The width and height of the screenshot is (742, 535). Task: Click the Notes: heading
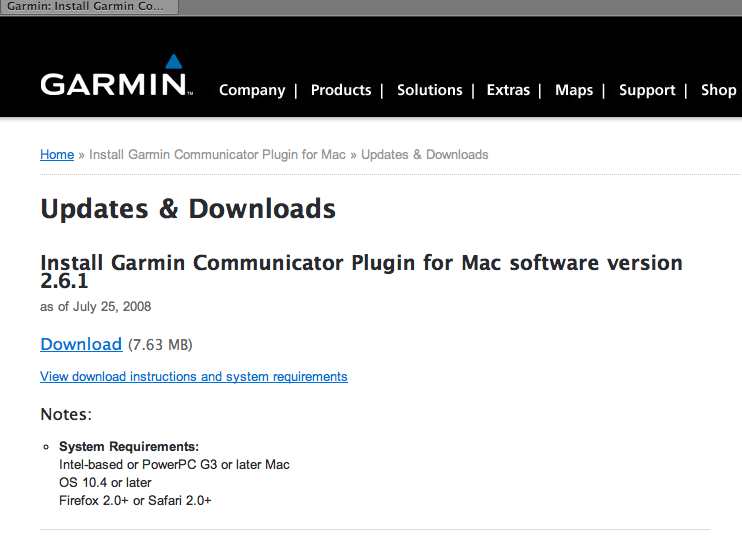tap(66, 414)
